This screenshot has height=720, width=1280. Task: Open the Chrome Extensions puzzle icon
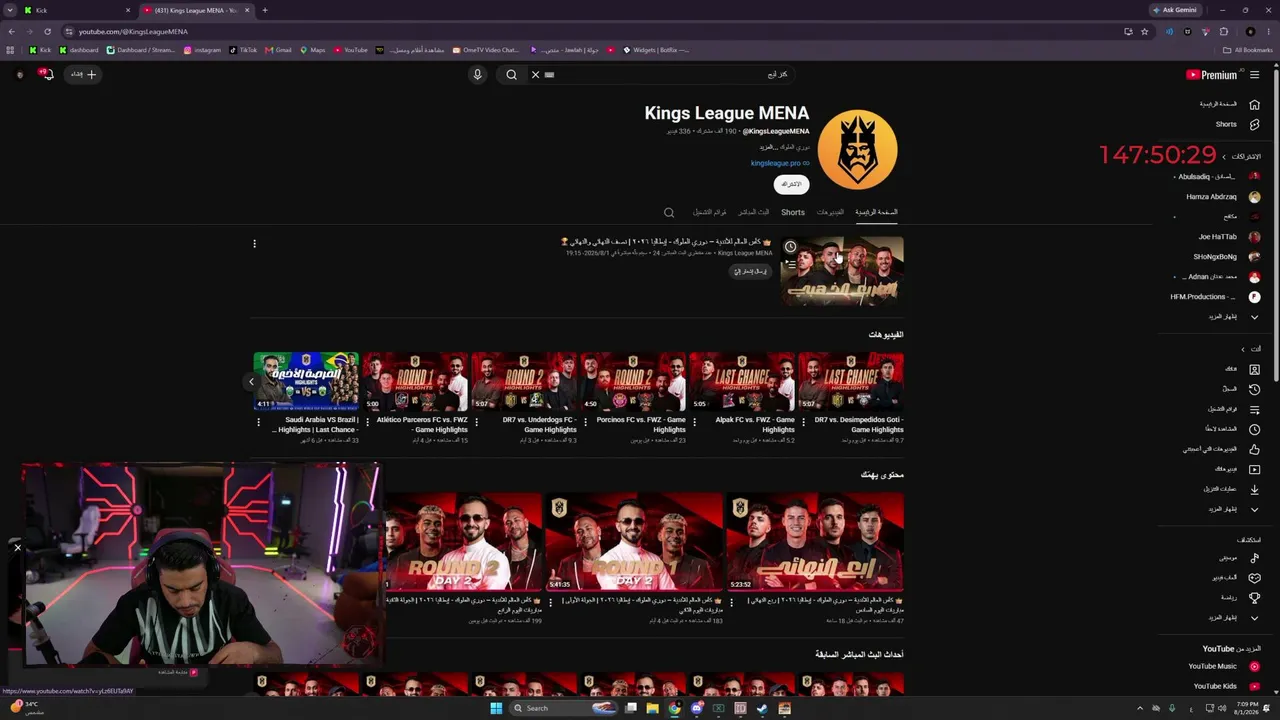[1223, 31]
